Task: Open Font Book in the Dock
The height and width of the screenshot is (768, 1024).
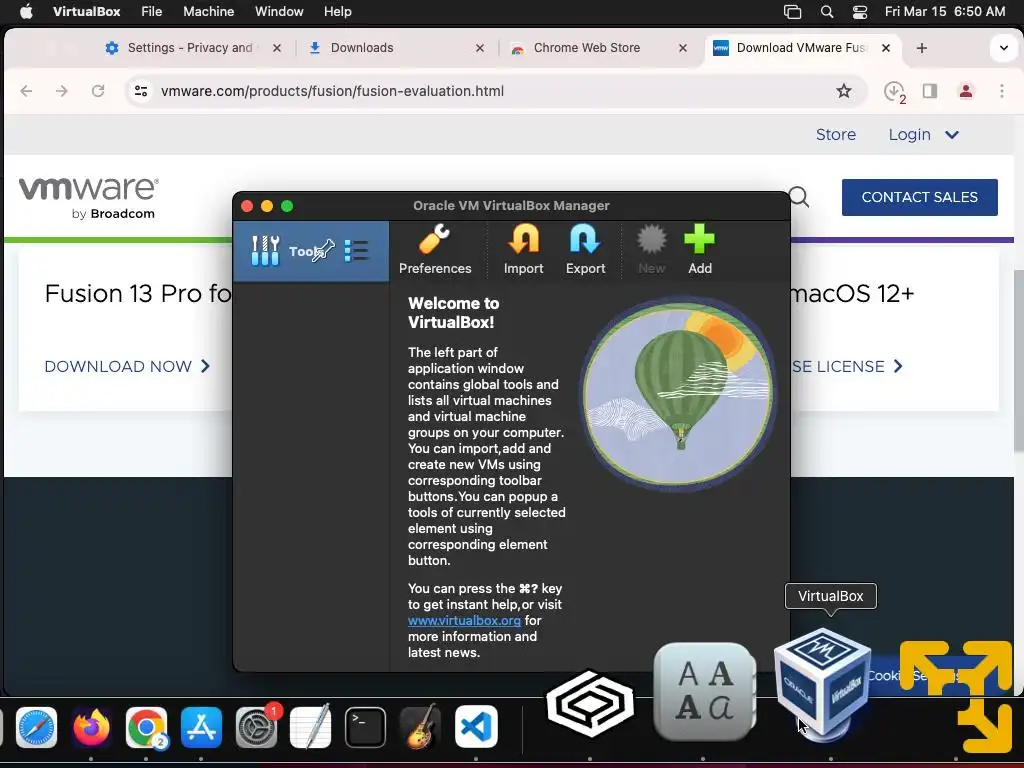Action: pyautogui.click(x=705, y=692)
